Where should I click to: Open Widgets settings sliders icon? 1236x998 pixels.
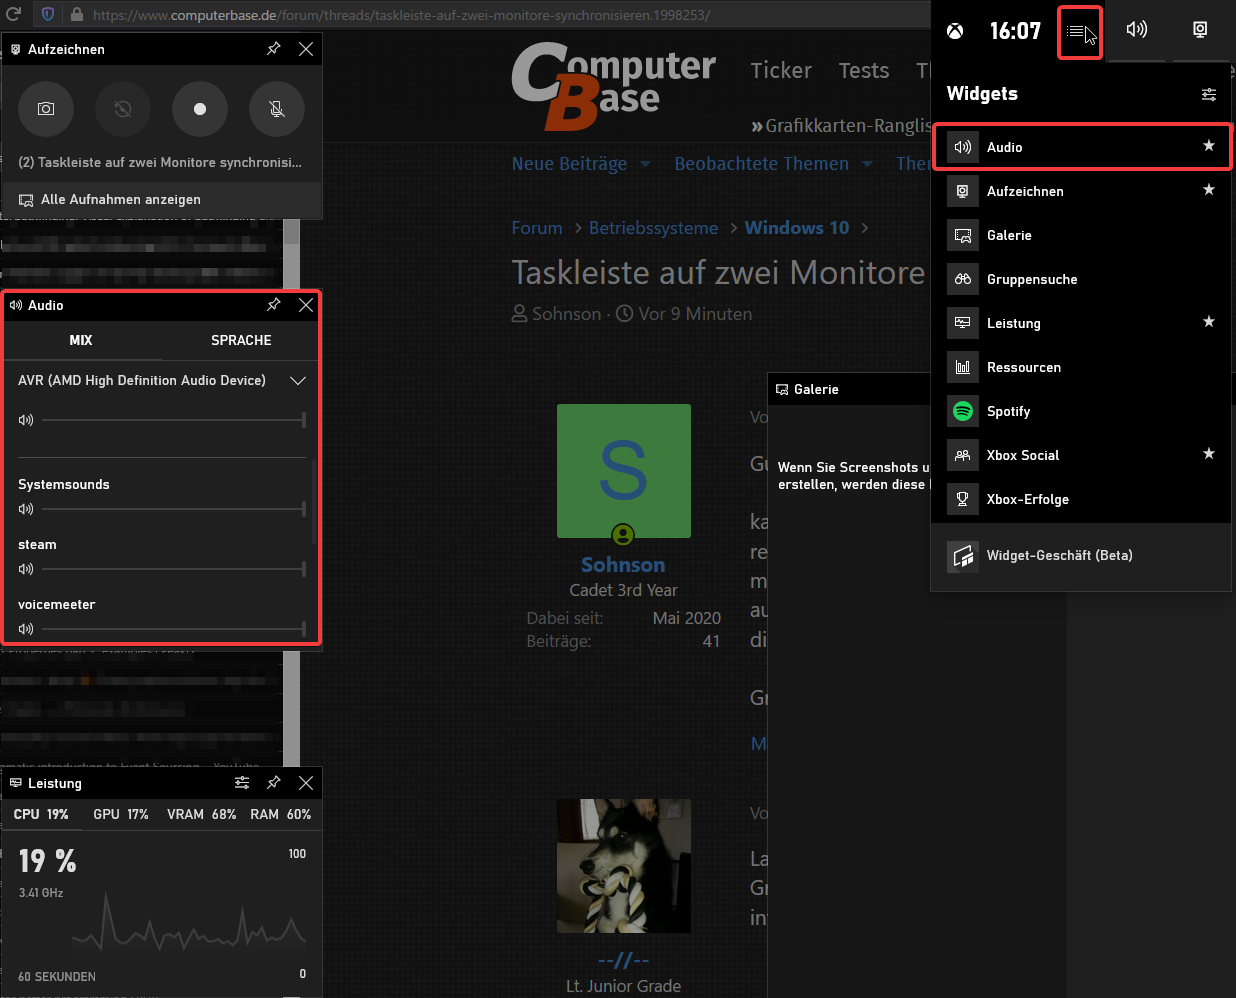point(1209,94)
